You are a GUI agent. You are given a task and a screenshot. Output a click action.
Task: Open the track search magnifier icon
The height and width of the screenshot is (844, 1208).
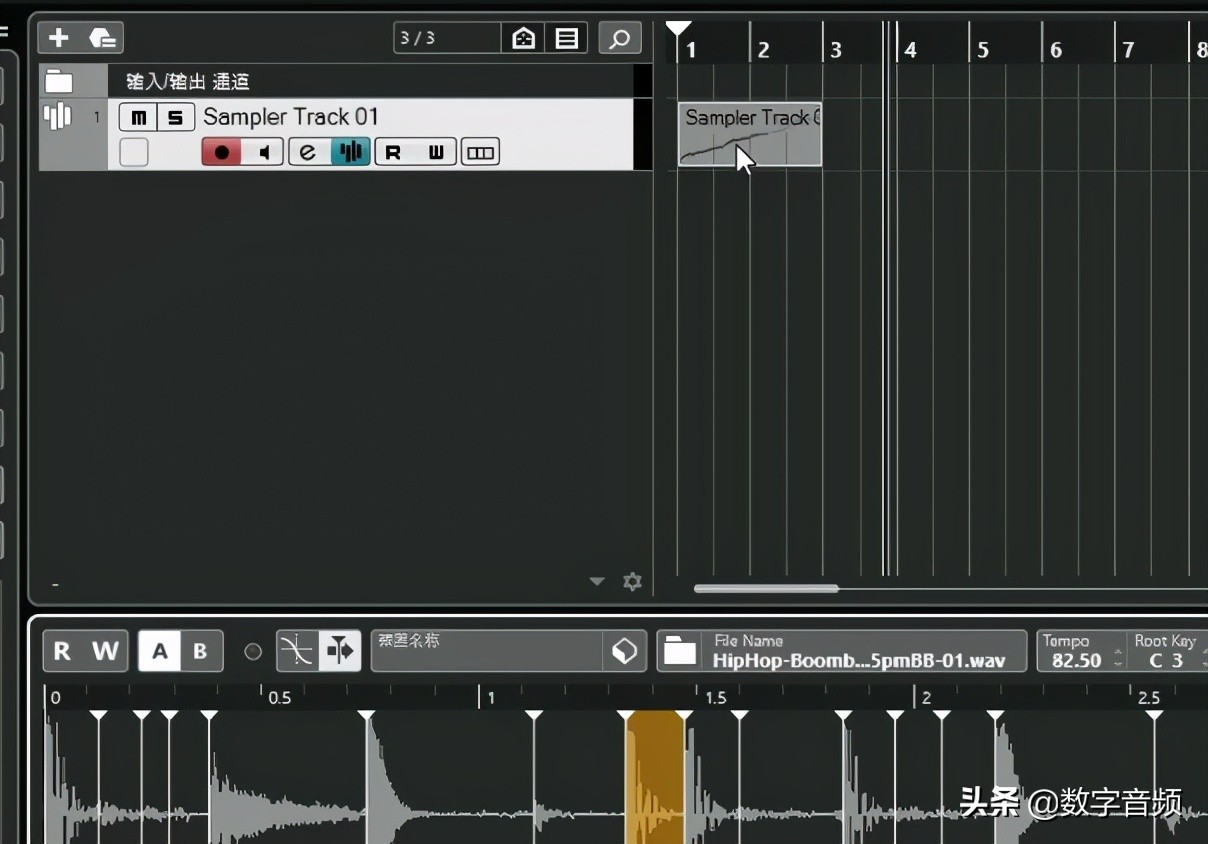(x=620, y=37)
